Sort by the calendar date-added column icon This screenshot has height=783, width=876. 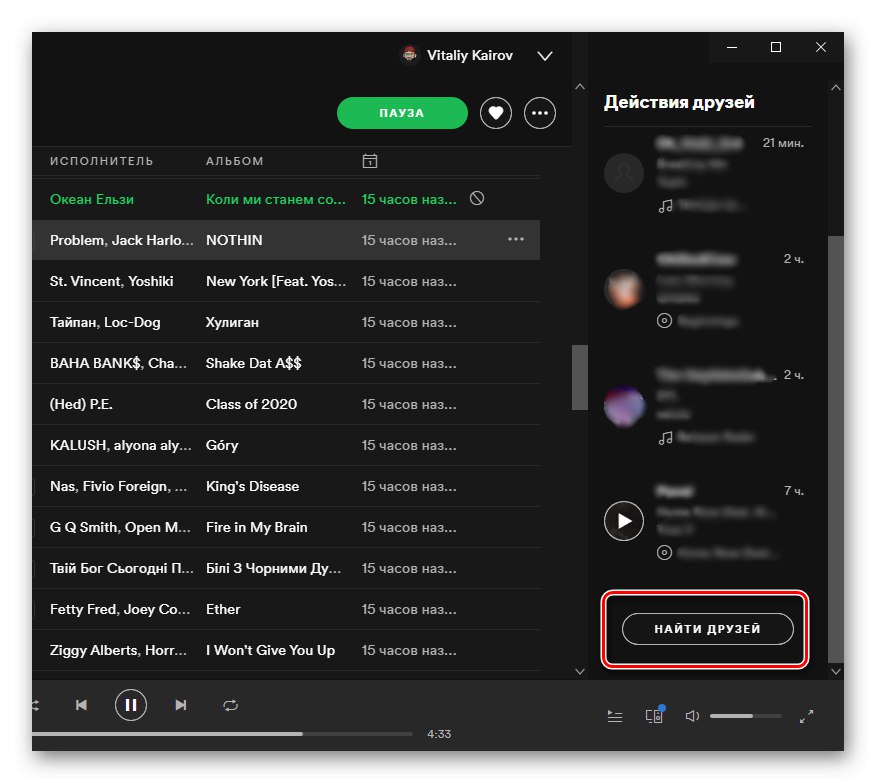[x=370, y=161]
